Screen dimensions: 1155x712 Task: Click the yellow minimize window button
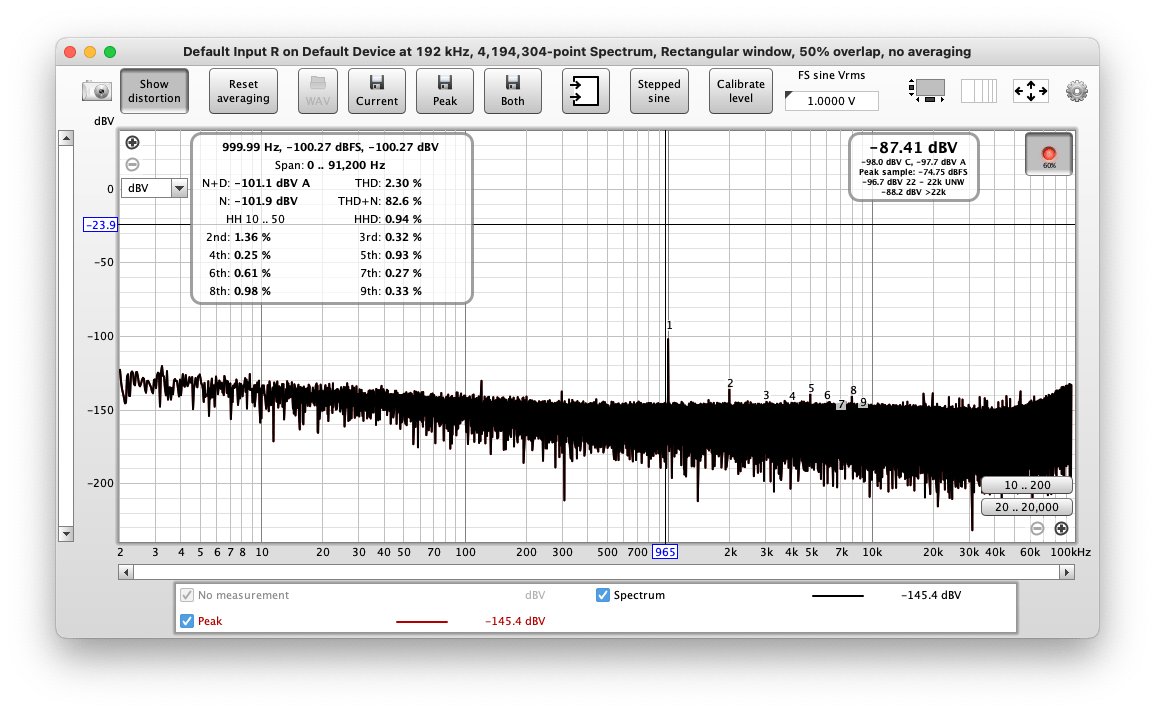(x=90, y=52)
